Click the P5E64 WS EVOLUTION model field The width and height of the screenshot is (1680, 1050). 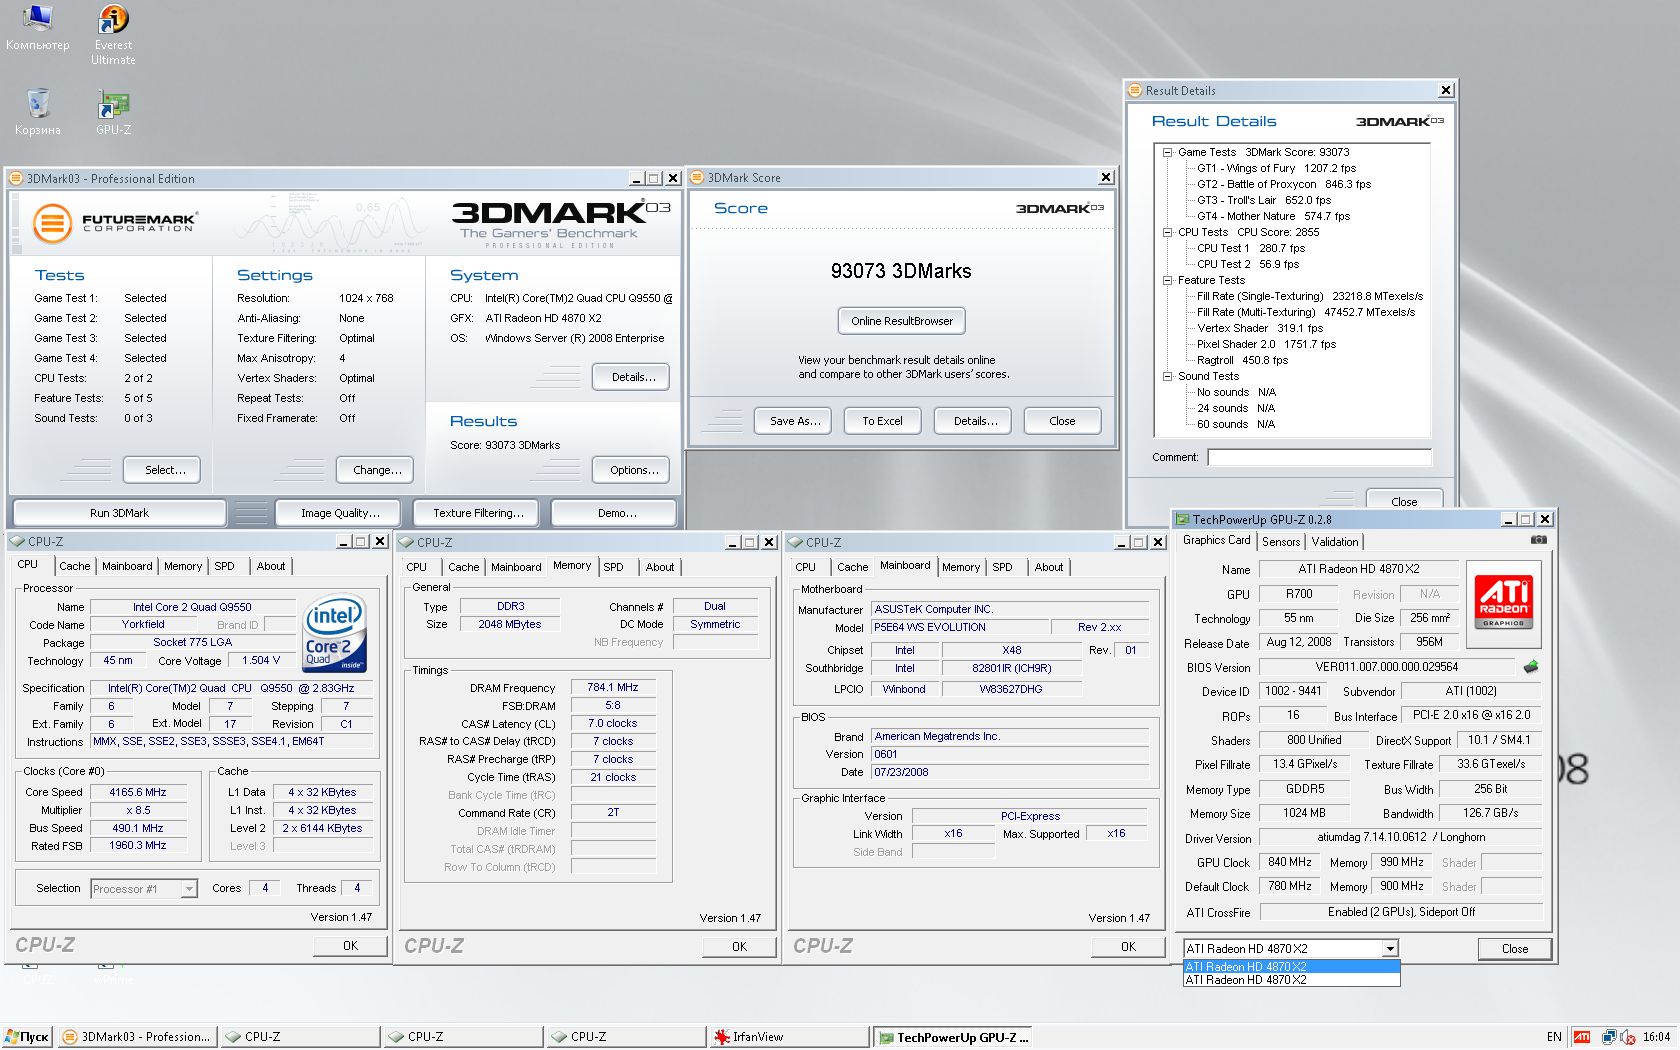[958, 627]
